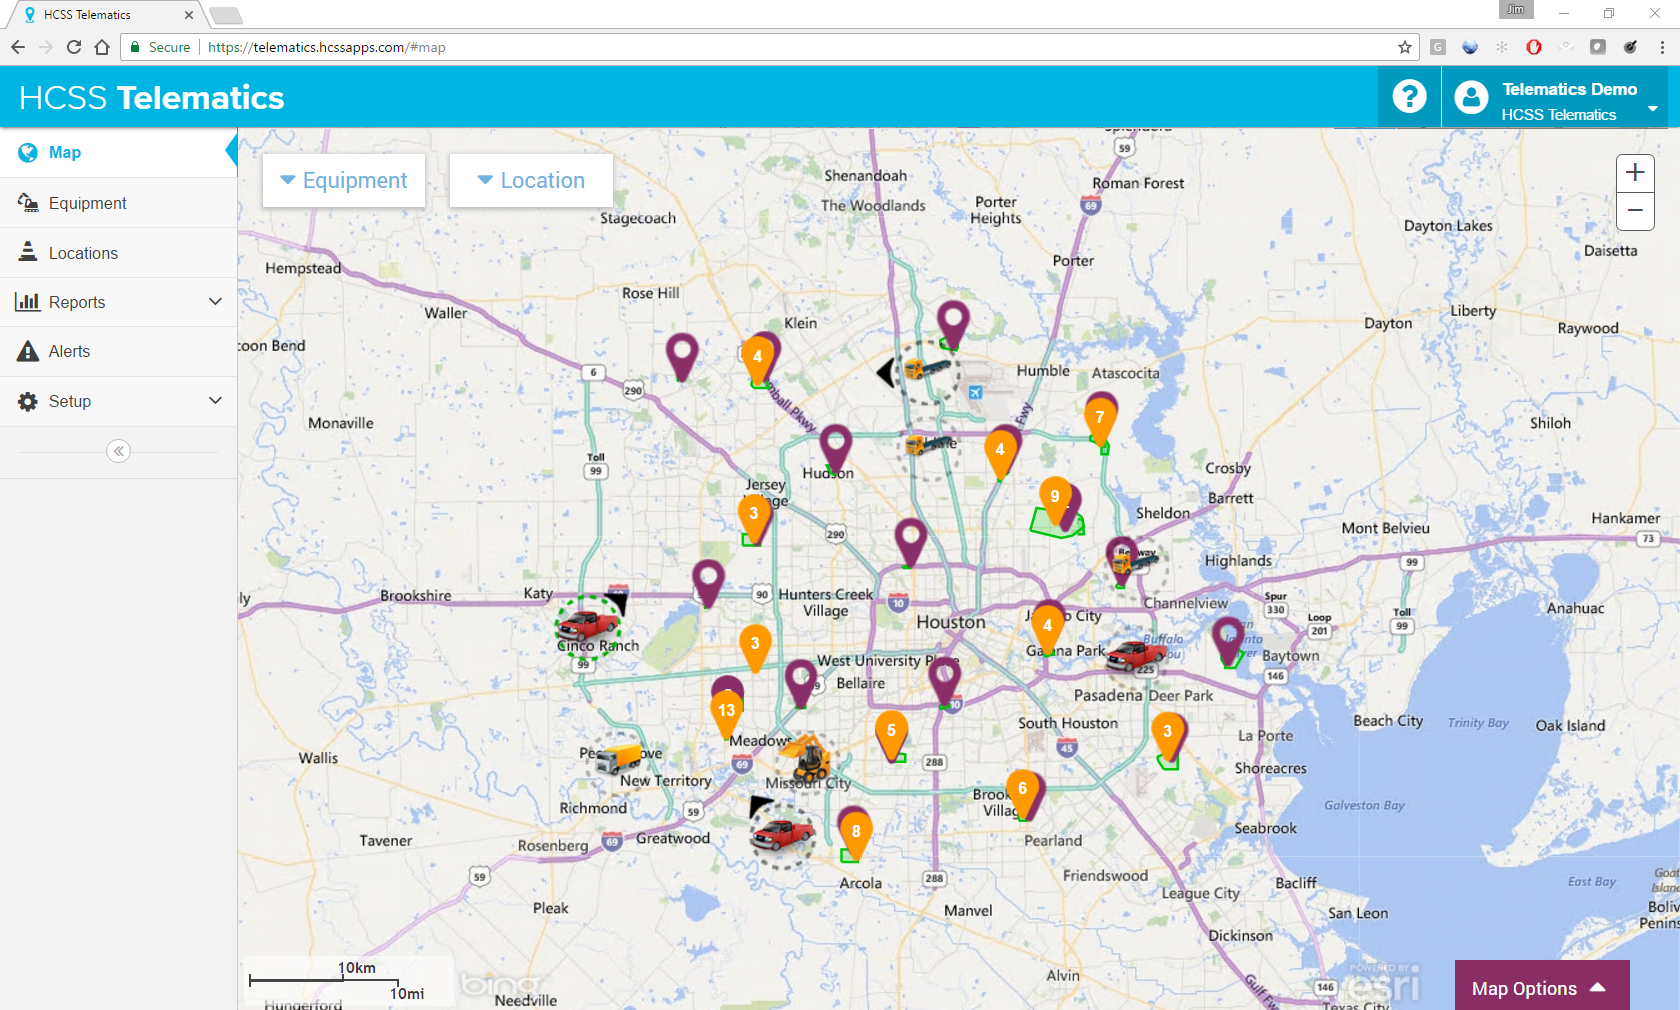Open Equipment using the excavator icon
Image resolution: width=1680 pixels, height=1010 pixels.
pos(27,202)
